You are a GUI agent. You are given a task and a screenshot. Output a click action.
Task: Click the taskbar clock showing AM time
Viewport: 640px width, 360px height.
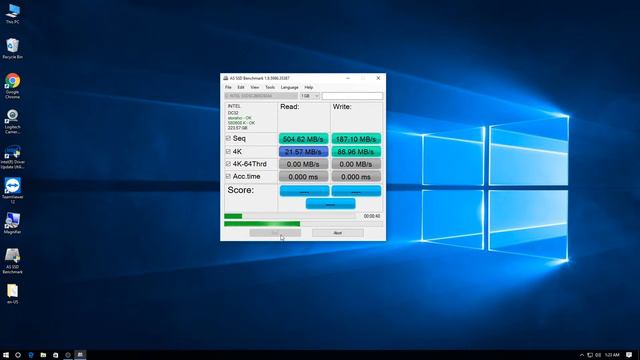(x=612, y=355)
